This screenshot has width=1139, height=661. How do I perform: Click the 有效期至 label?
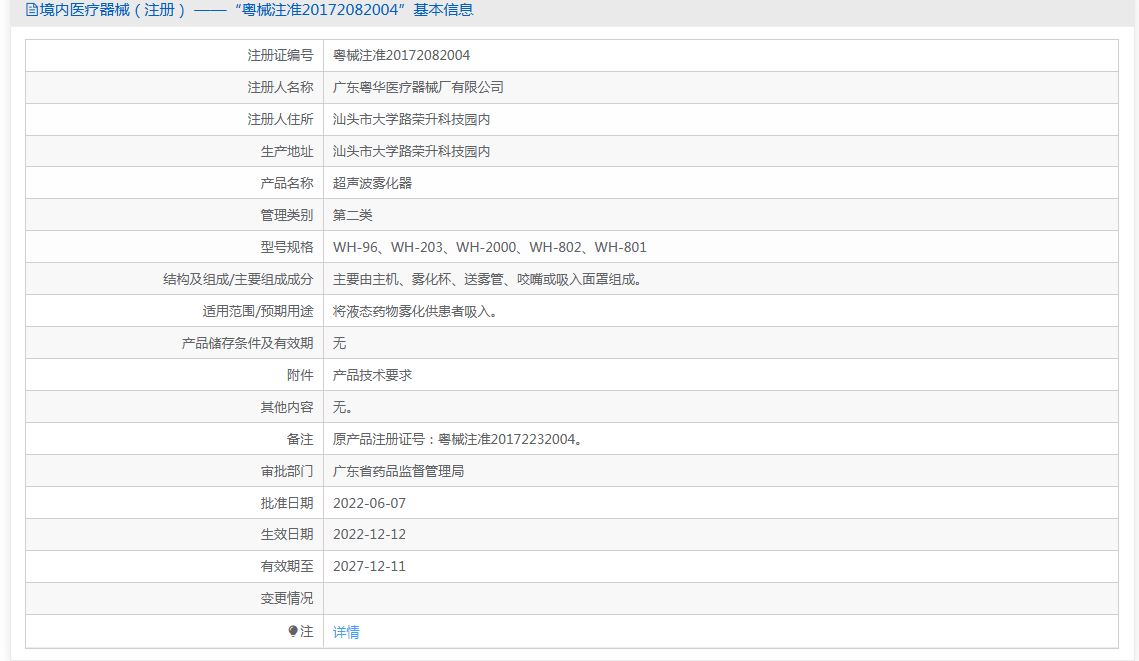(x=287, y=566)
